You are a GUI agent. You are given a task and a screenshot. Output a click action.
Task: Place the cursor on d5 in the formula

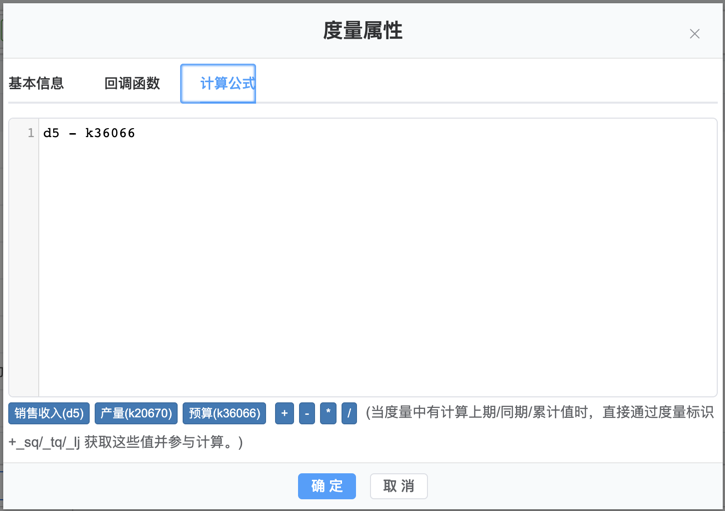pos(51,133)
